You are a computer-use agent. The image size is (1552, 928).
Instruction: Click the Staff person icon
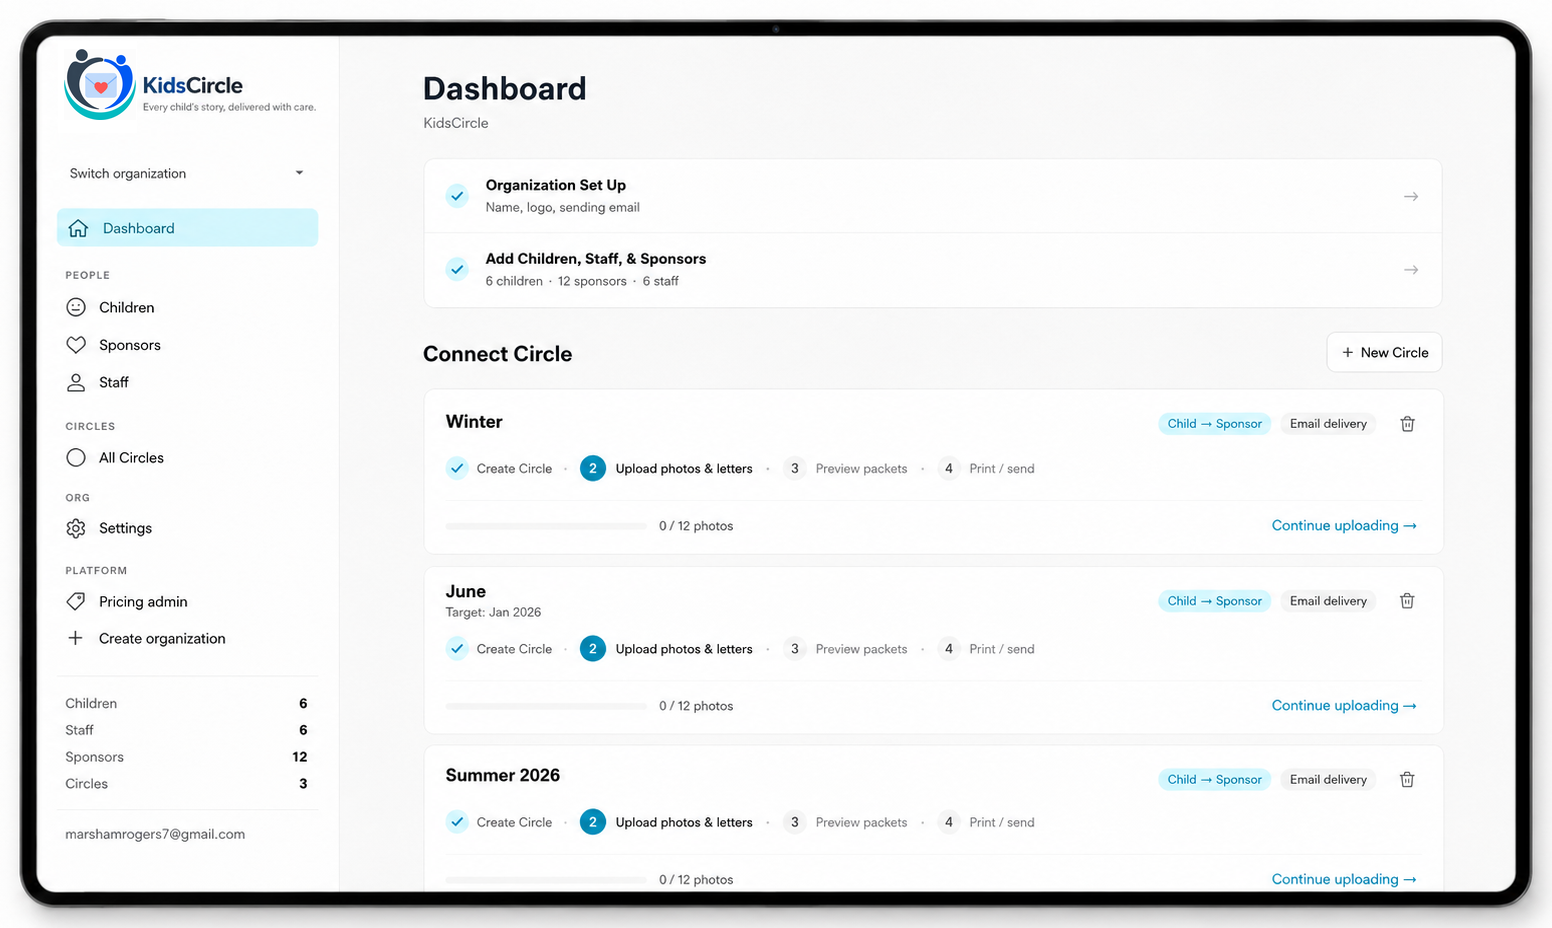point(76,382)
